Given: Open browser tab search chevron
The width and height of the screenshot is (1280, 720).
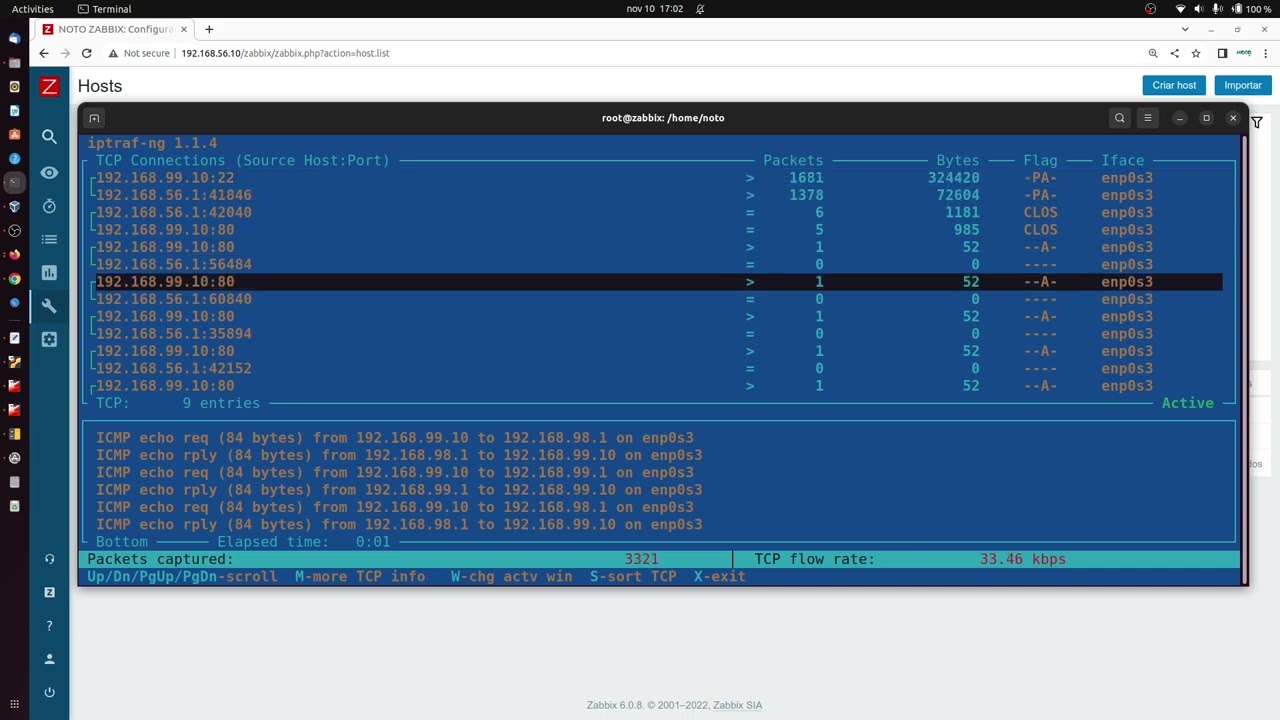Looking at the screenshot, I should click(x=1186, y=29).
